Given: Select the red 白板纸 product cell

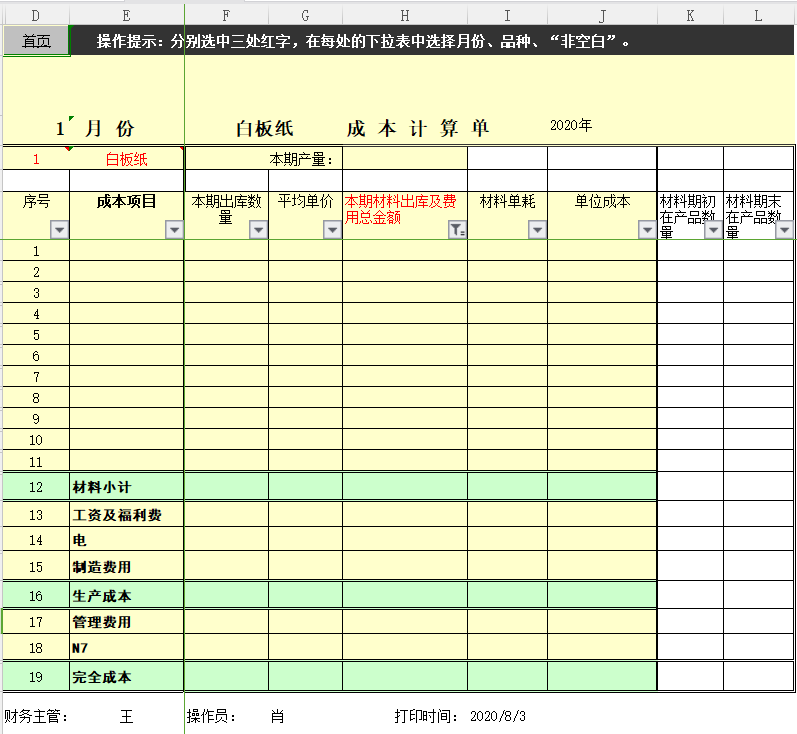Looking at the screenshot, I should (x=127, y=159).
